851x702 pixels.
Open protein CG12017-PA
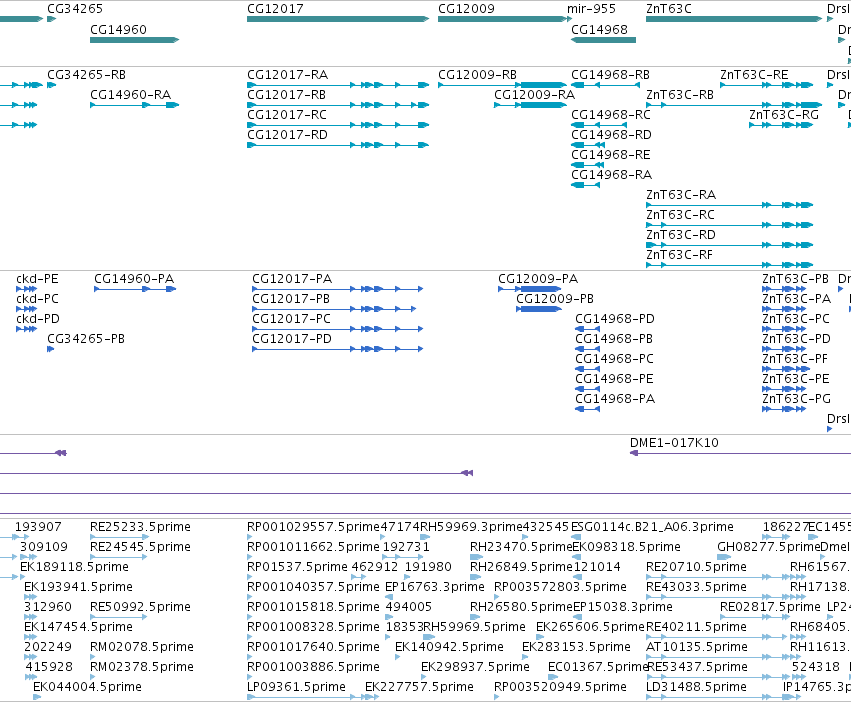(292, 279)
